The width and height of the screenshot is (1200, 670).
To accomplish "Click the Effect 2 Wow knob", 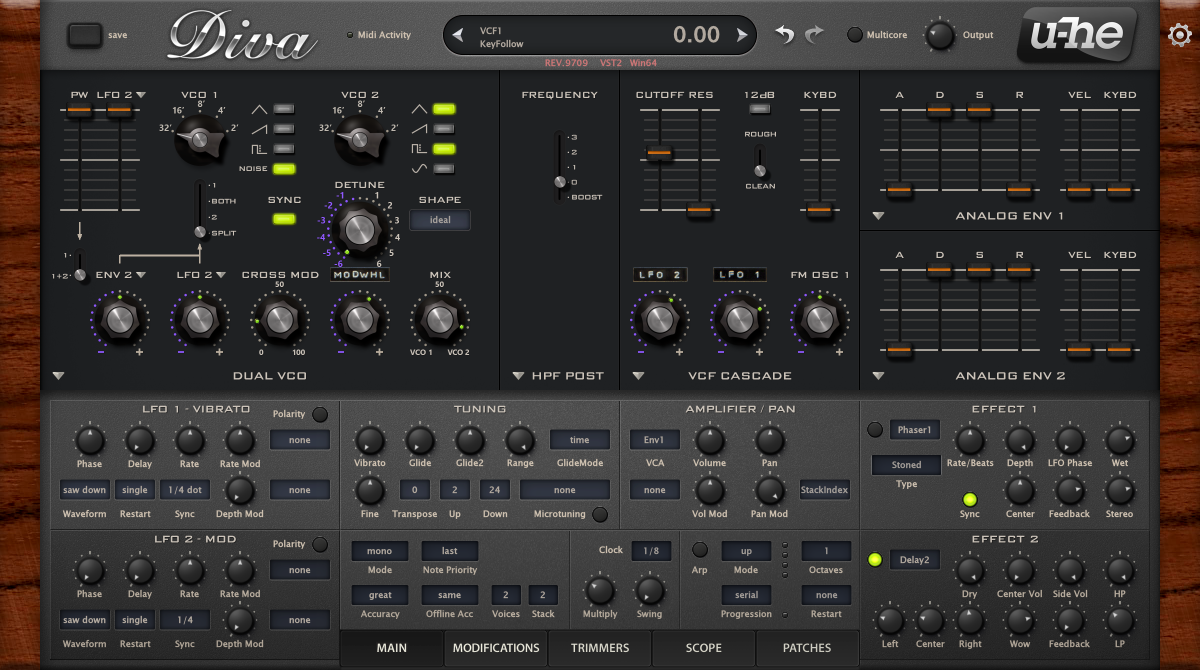I will click(1019, 620).
